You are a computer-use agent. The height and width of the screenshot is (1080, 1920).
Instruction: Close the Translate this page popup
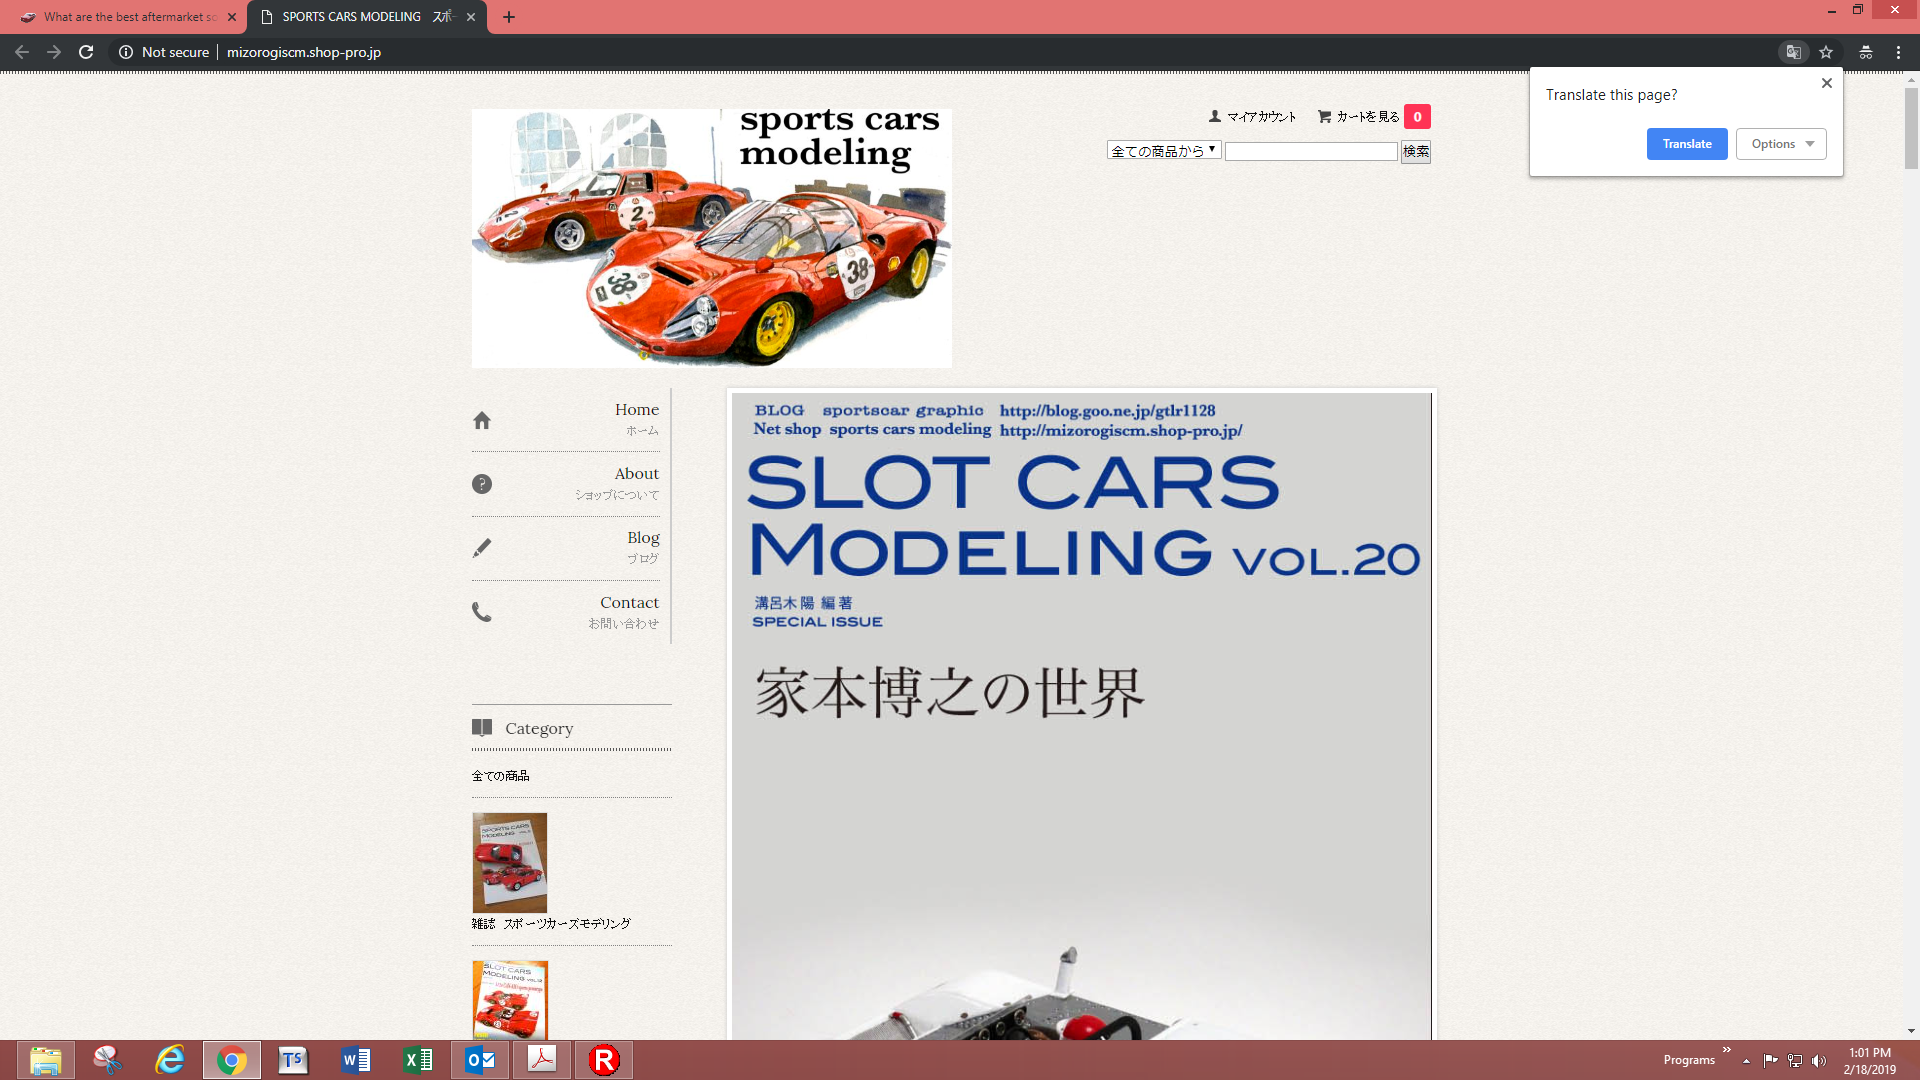pos(1826,83)
